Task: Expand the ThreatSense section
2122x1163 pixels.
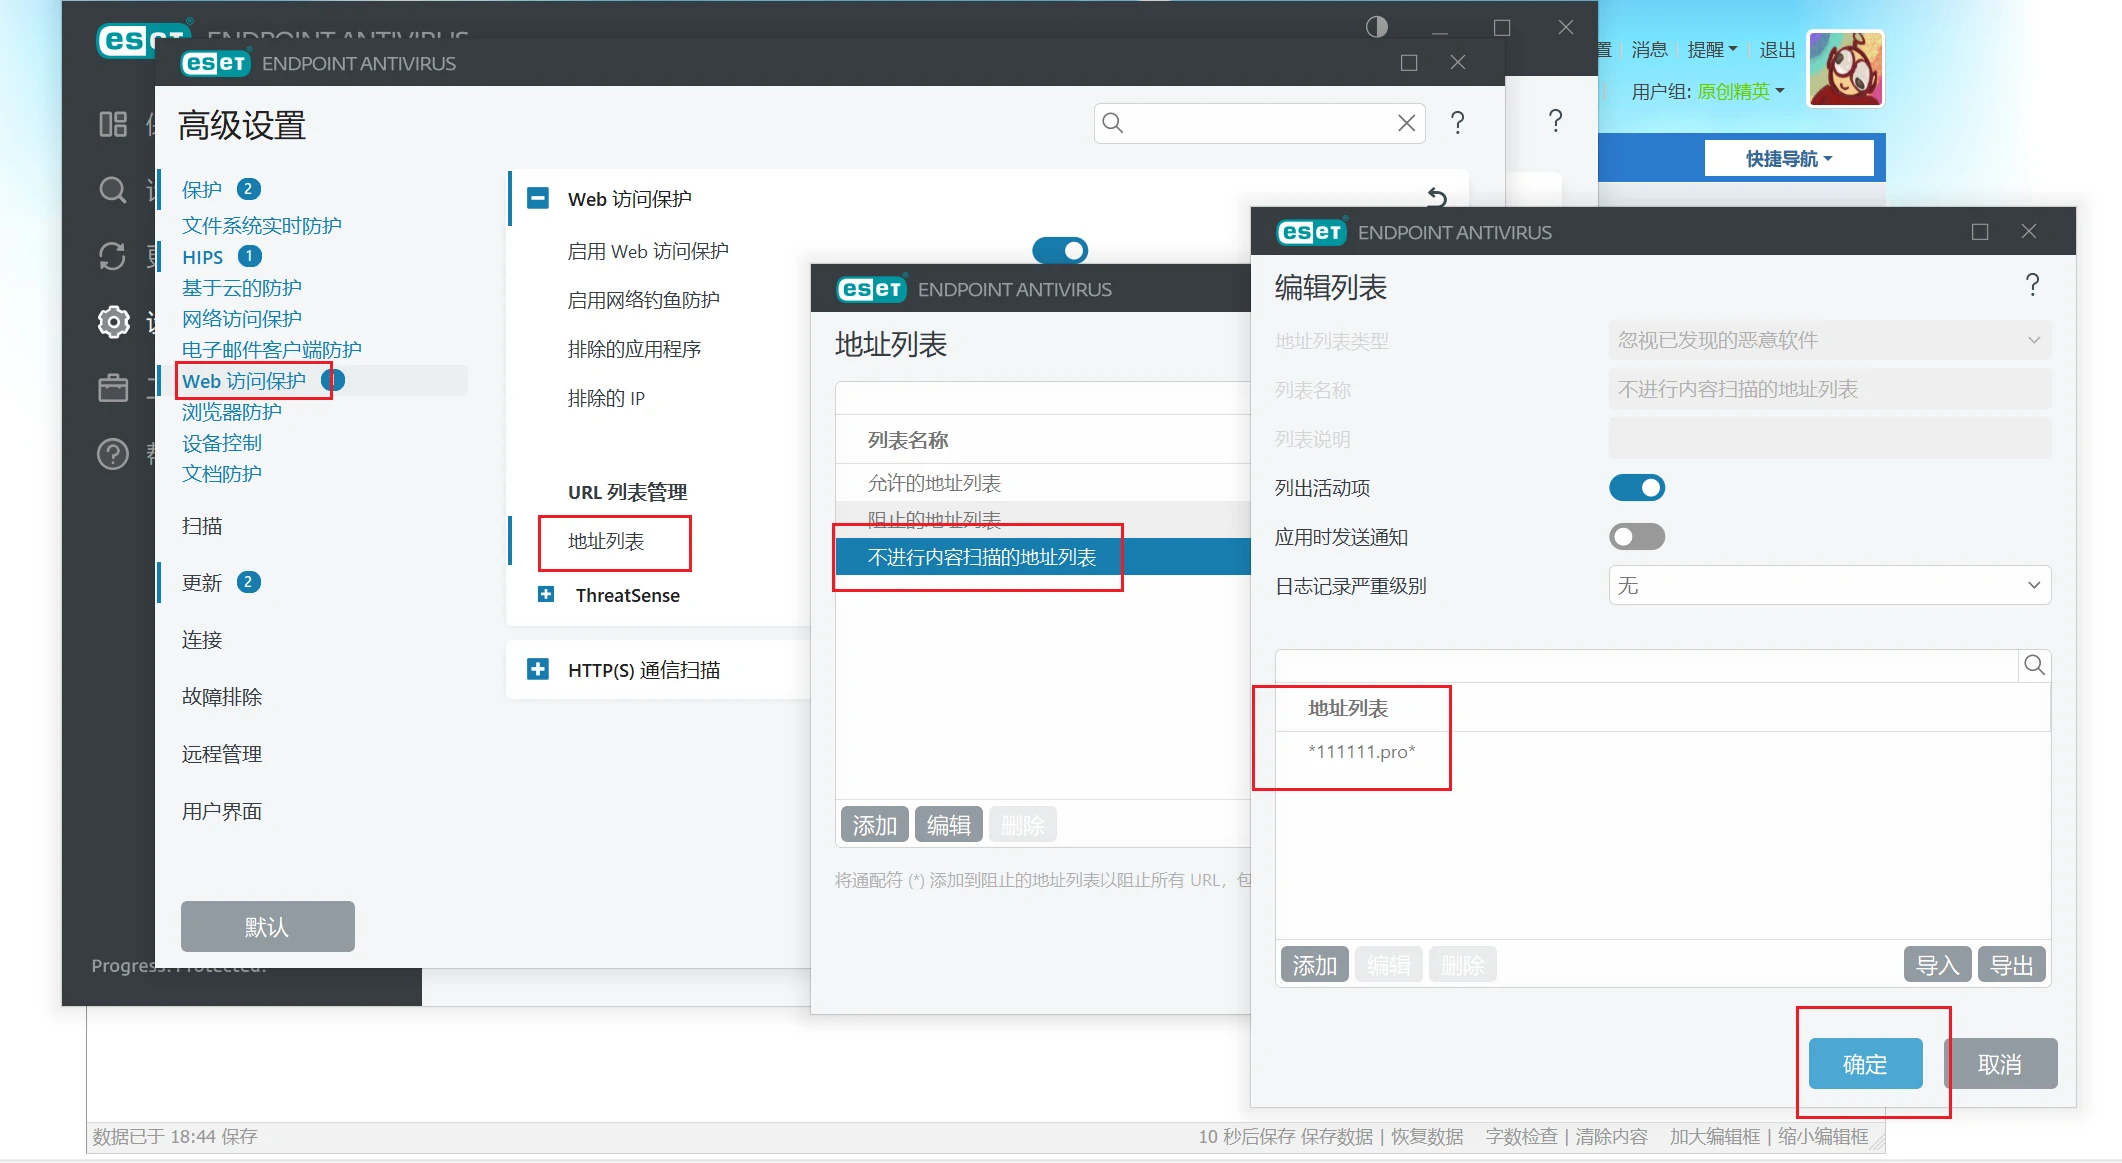Action: click(546, 595)
